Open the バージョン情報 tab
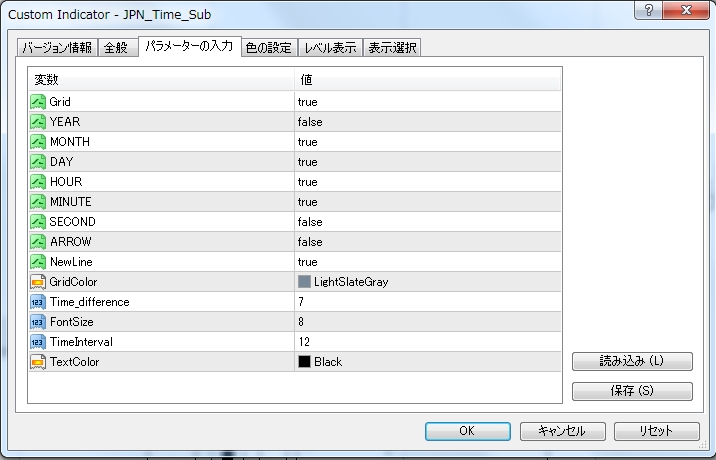The image size is (716, 460). (x=57, y=48)
